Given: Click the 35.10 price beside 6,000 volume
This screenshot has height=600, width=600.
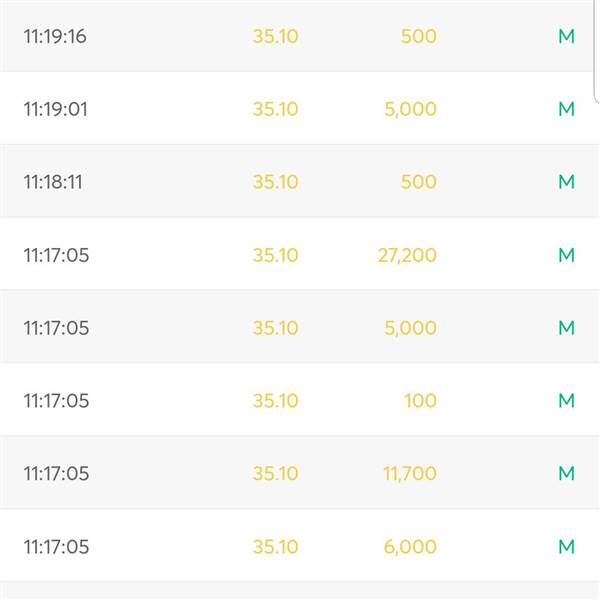Looking at the screenshot, I should tap(276, 547).
